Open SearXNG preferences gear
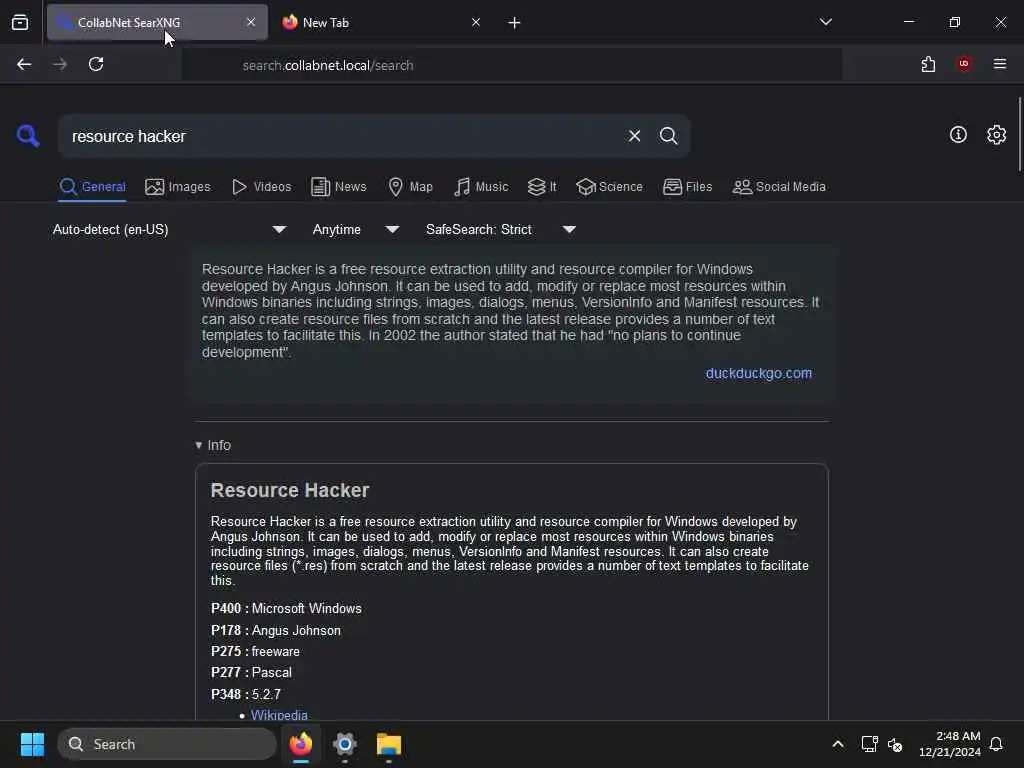The height and width of the screenshot is (768, 1024). pyautogui.click(x=996, y=135)
